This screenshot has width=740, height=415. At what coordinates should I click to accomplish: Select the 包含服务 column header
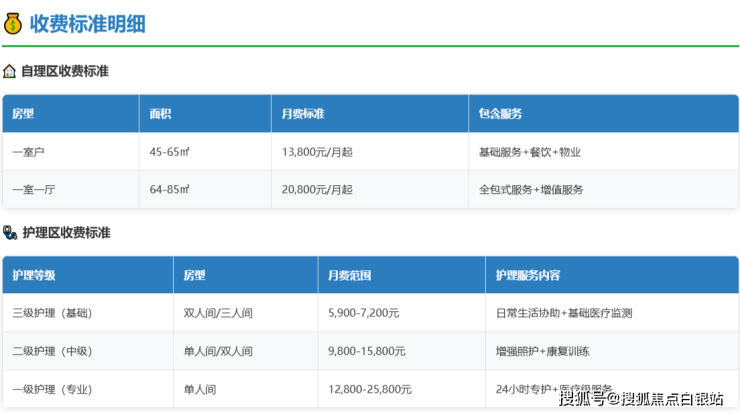[501, 114]
